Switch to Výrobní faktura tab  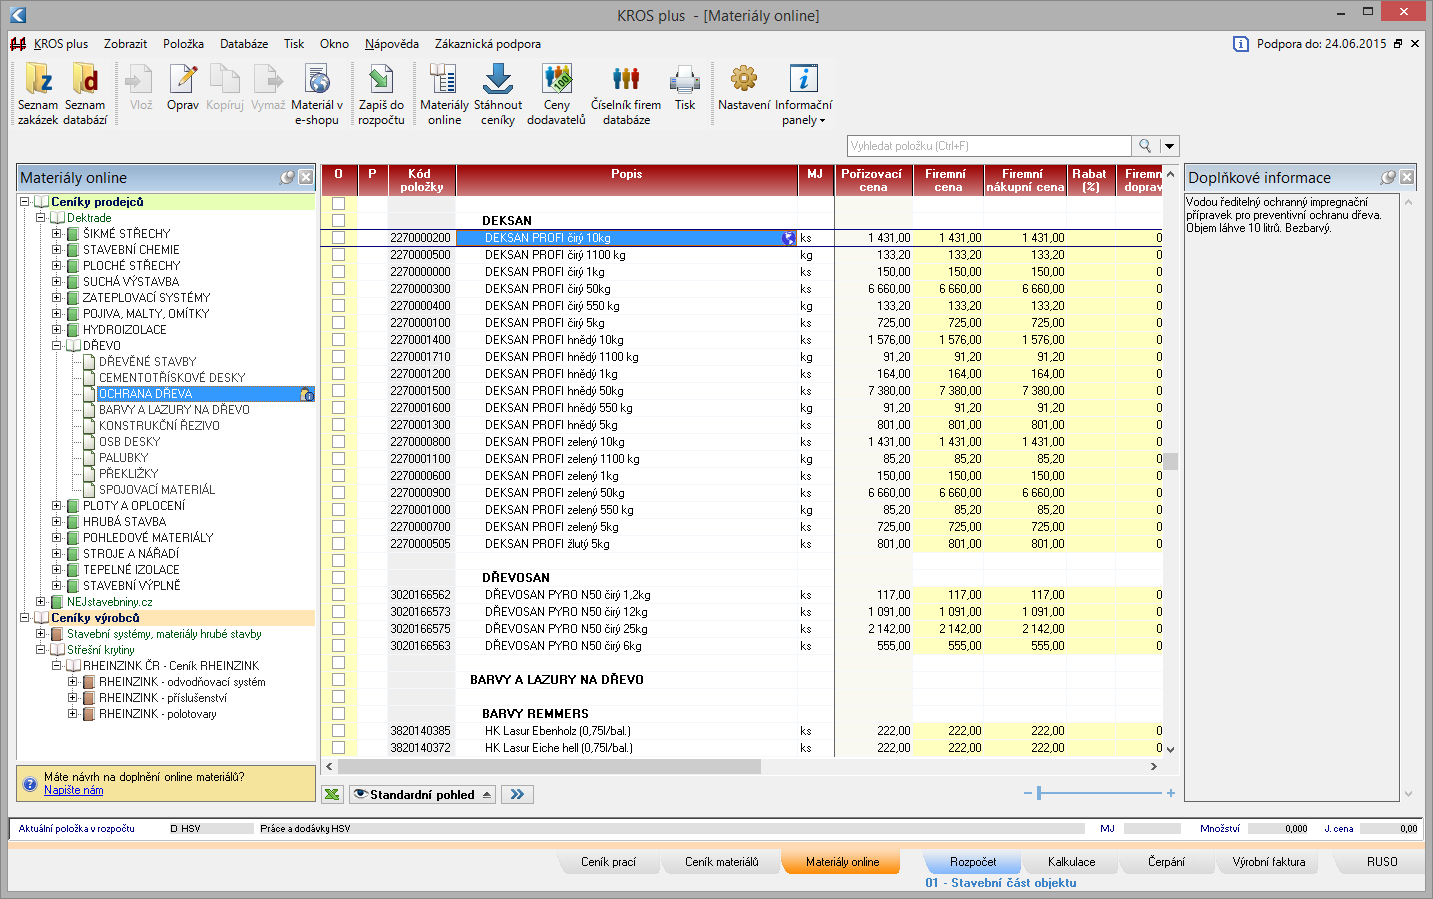1268,862
